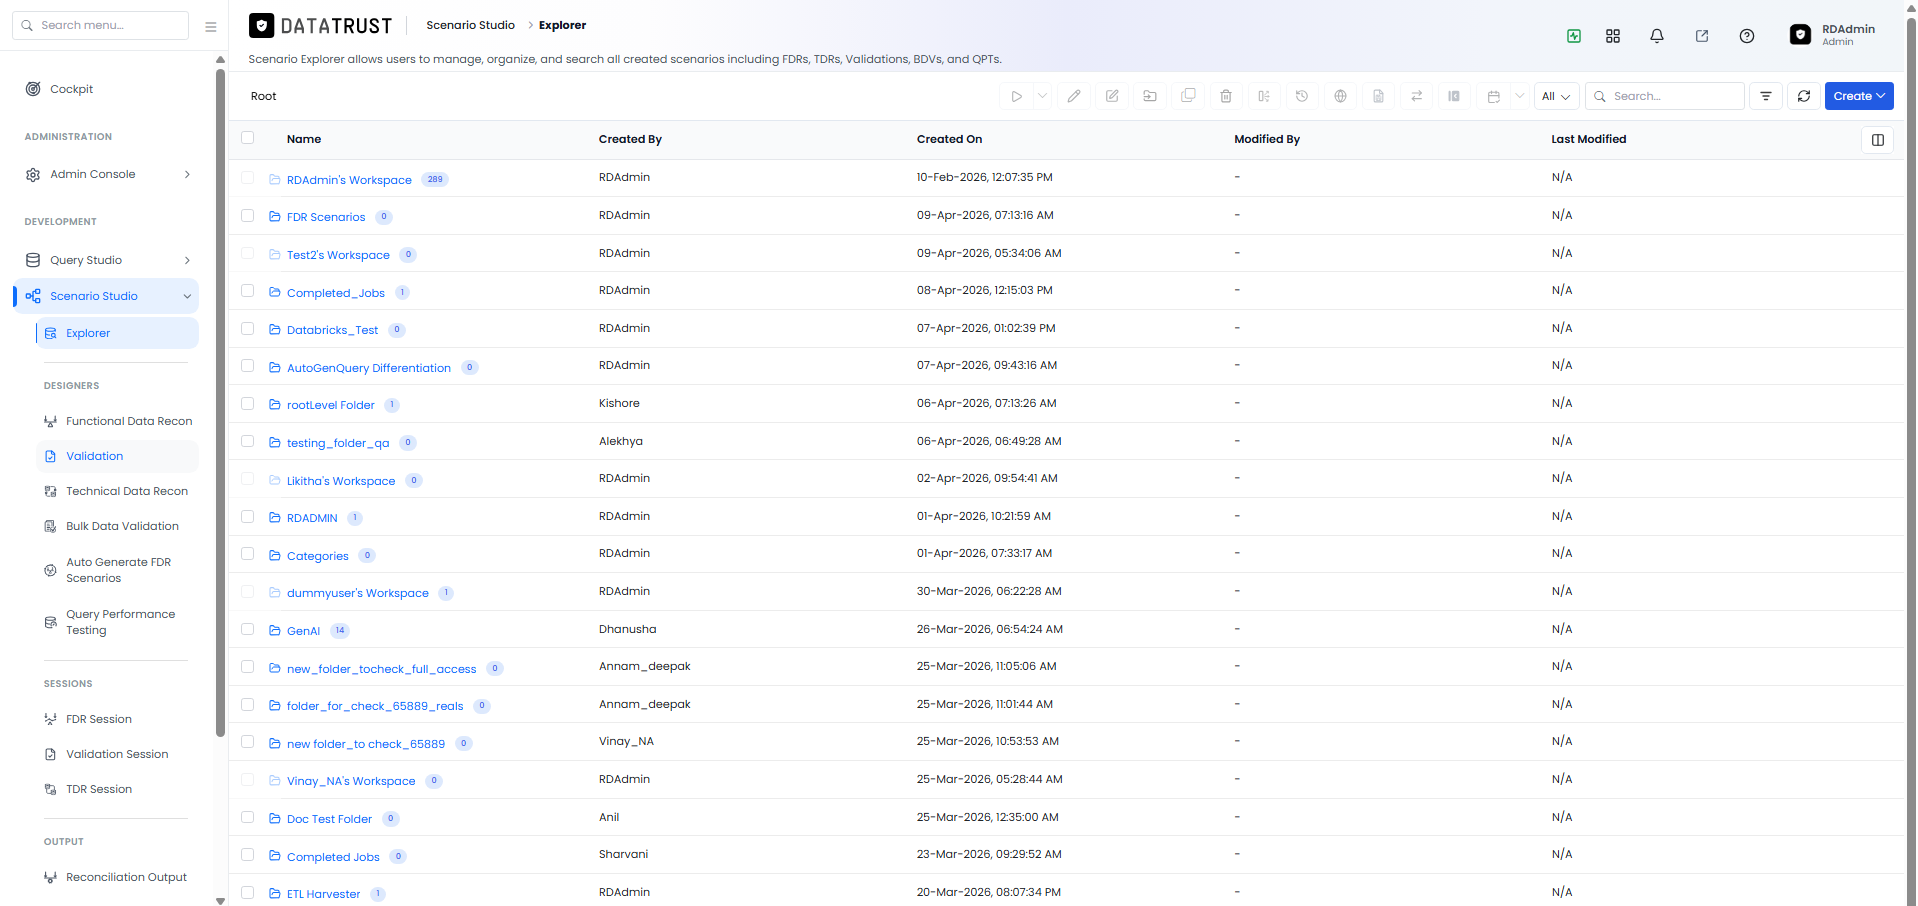
Task: Open the All filter dropdown
Action: pos(1556,96)
